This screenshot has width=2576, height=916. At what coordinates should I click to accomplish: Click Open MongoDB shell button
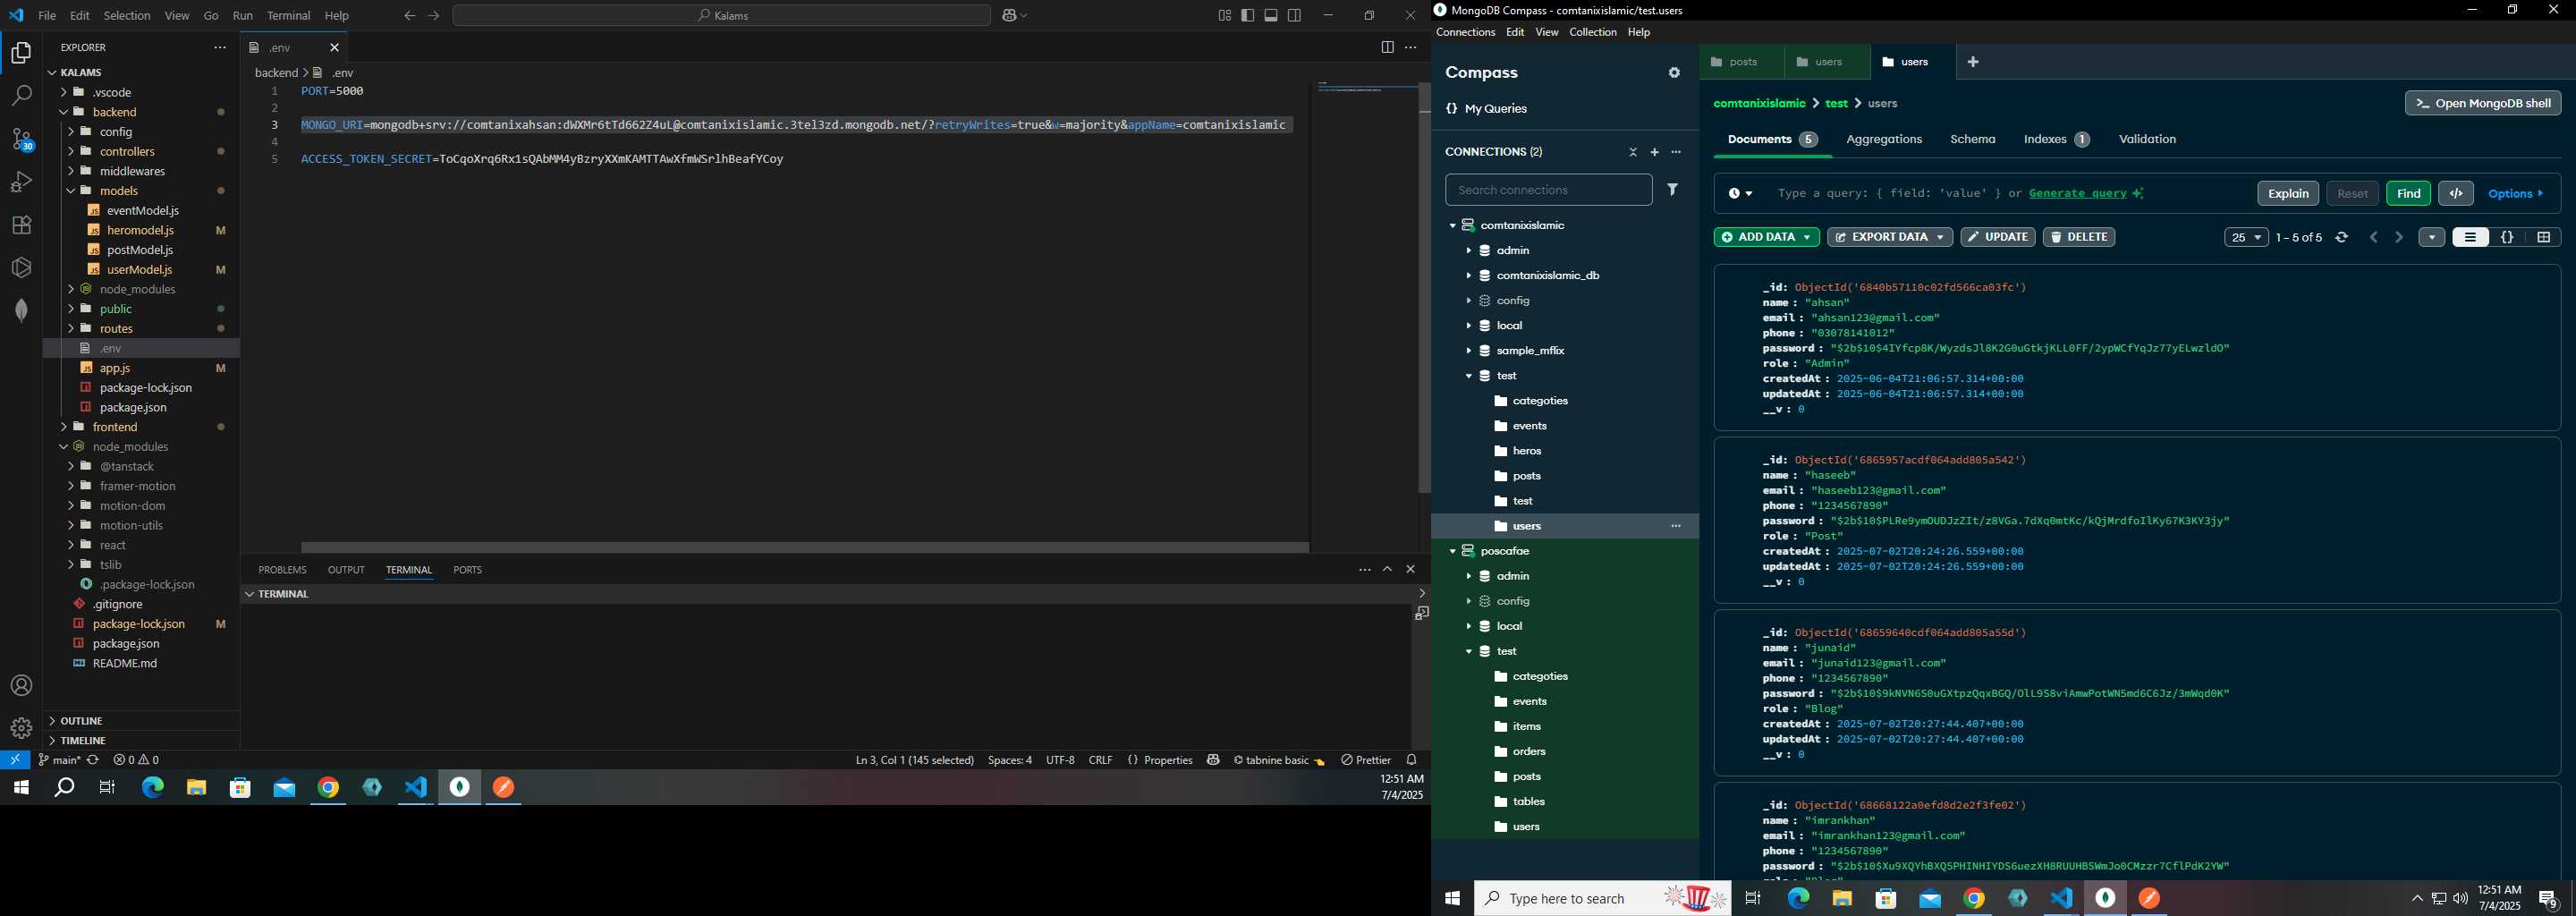[x=2482, y=103]
